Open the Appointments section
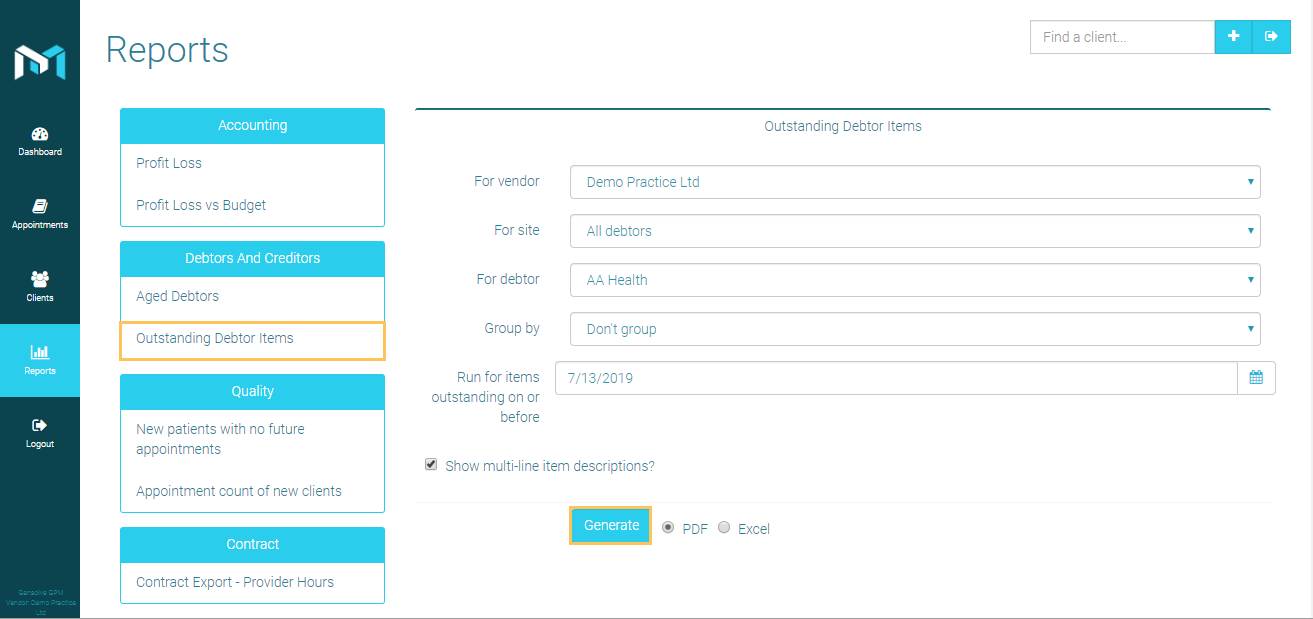The height and width of the screenshot is (619, 1313). click(40, 213)
